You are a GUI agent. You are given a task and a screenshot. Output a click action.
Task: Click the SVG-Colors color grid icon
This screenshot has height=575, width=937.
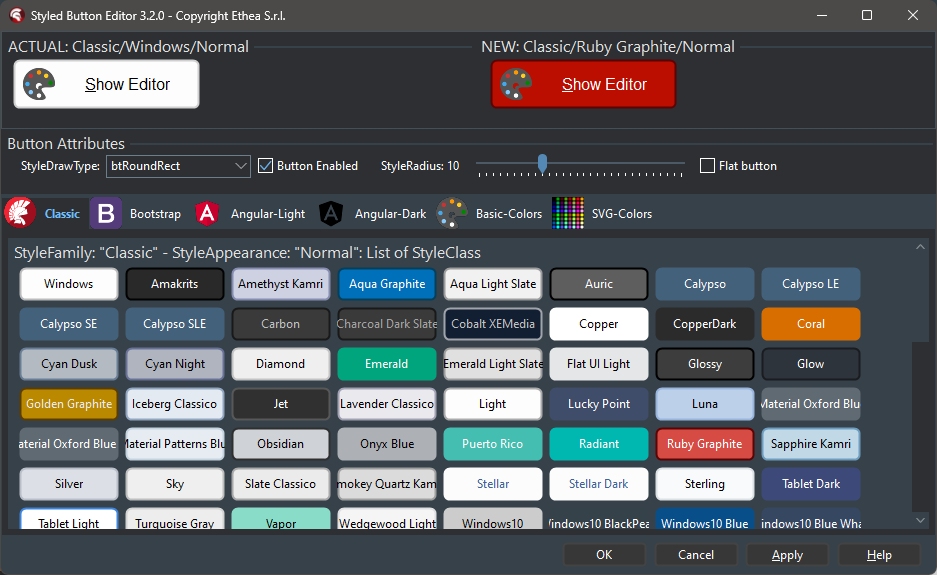point(568,213)
